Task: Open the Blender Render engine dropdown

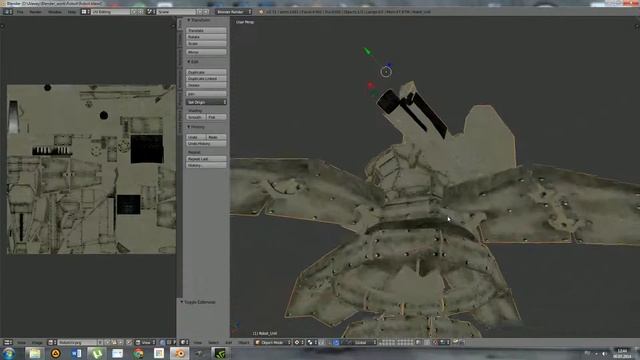Action: coord(233,12)
